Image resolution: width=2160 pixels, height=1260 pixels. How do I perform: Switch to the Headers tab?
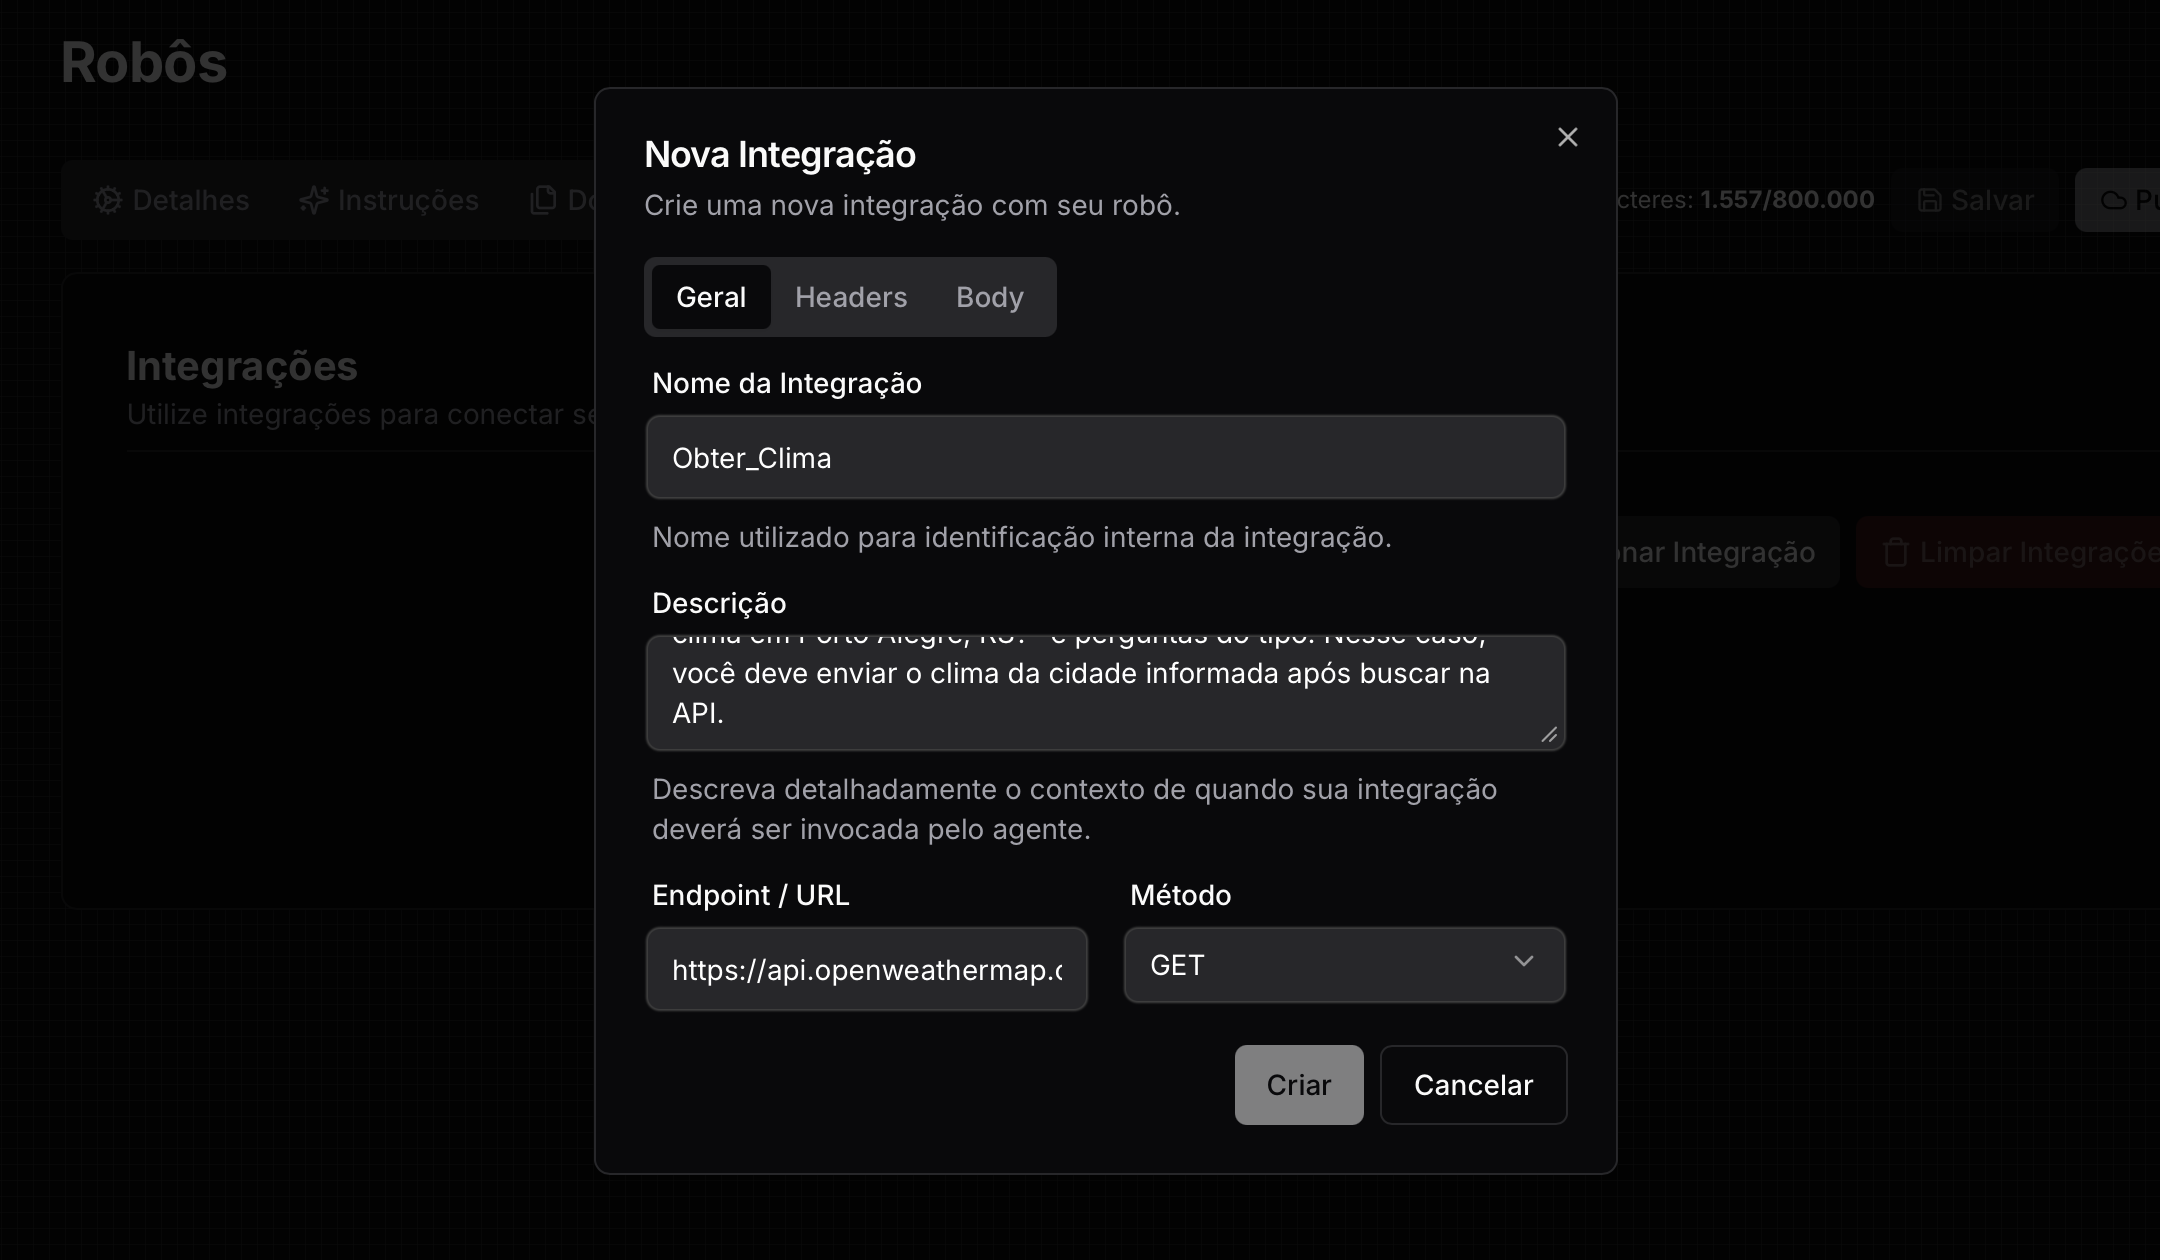[x=851, y=297]
